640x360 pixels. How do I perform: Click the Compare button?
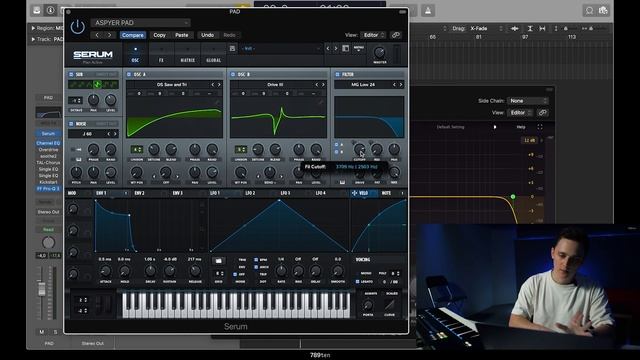pos(133,35)
